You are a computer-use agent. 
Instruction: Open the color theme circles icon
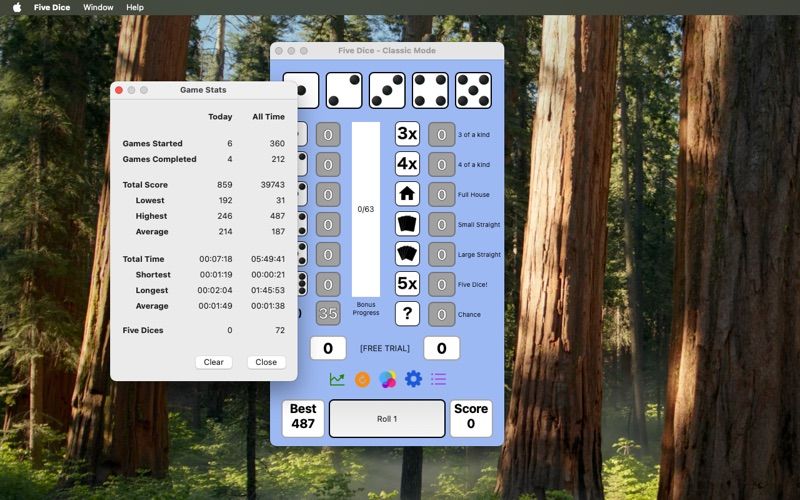(388, 379)
